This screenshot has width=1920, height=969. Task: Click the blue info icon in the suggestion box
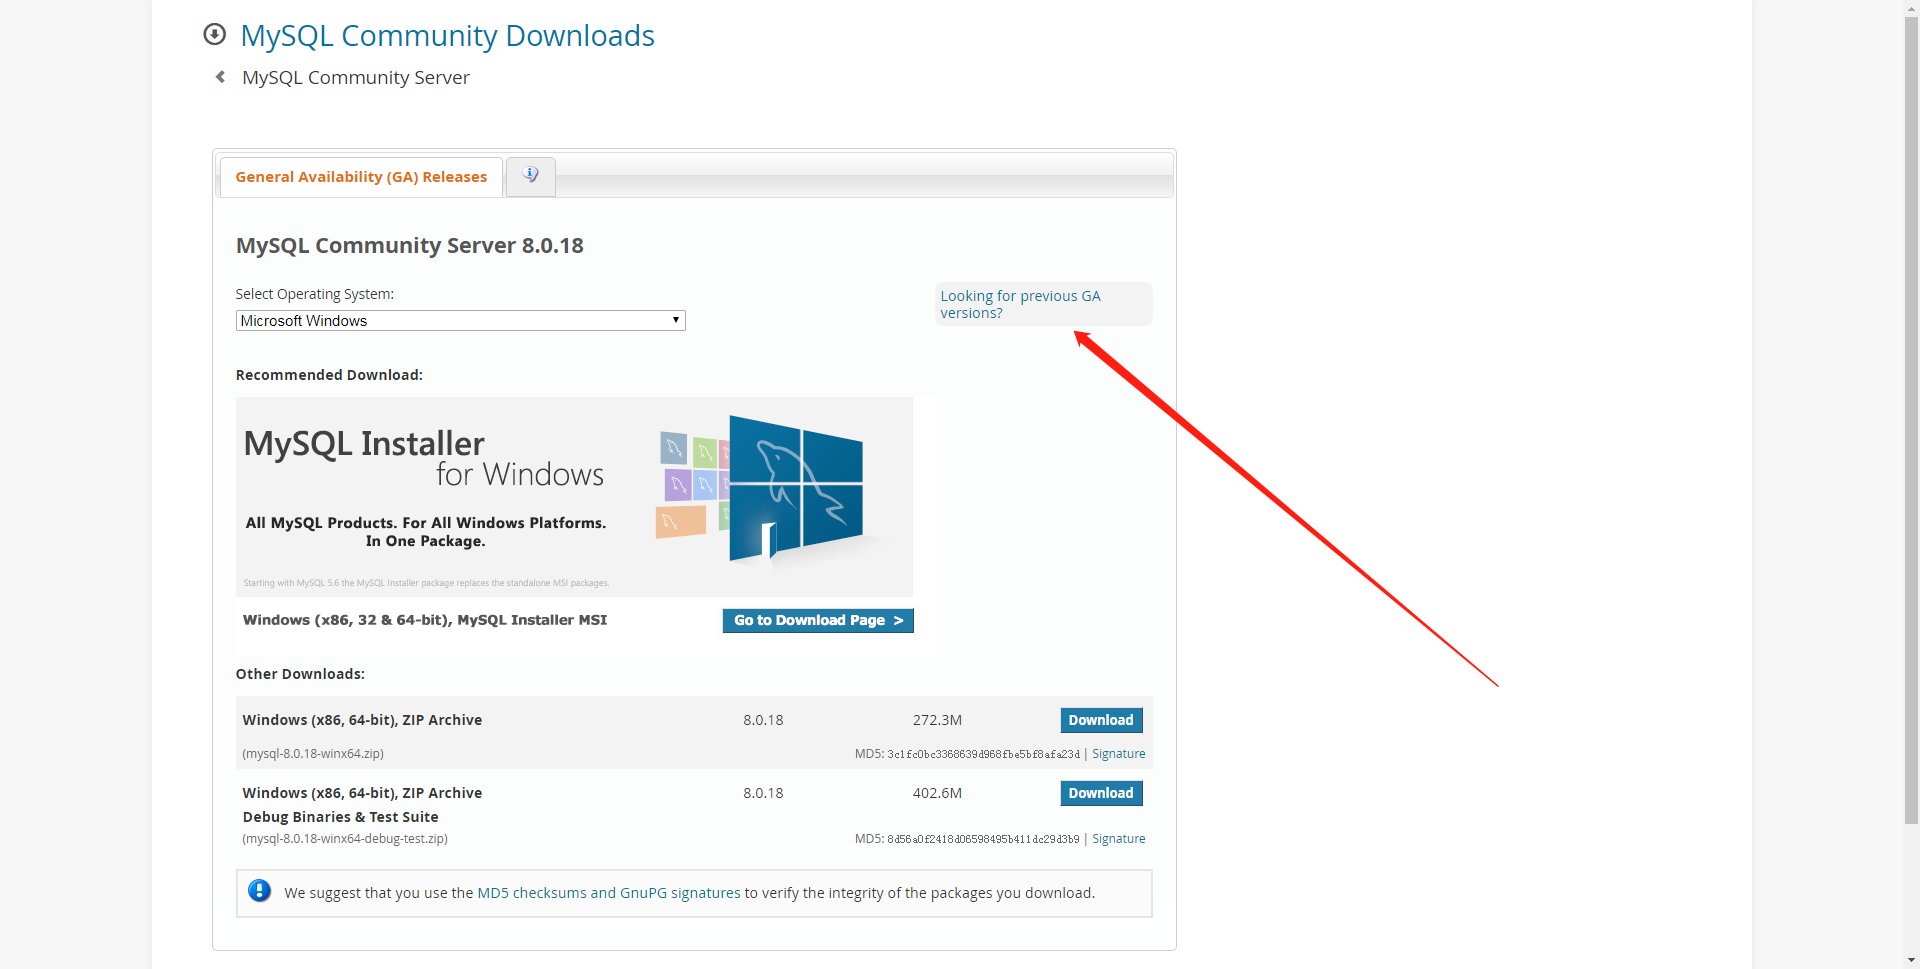tap(259, 891)
